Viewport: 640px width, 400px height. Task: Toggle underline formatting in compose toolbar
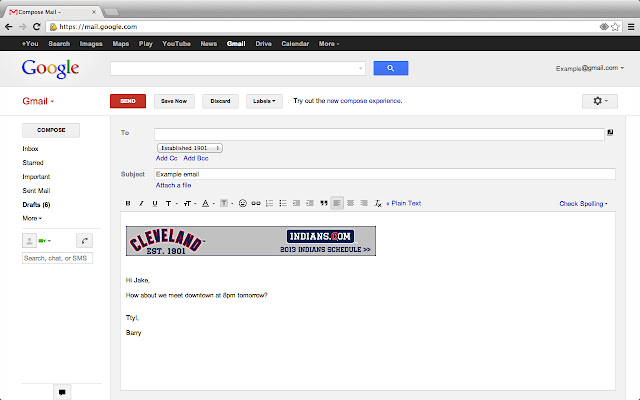click(x=155, y=203)
